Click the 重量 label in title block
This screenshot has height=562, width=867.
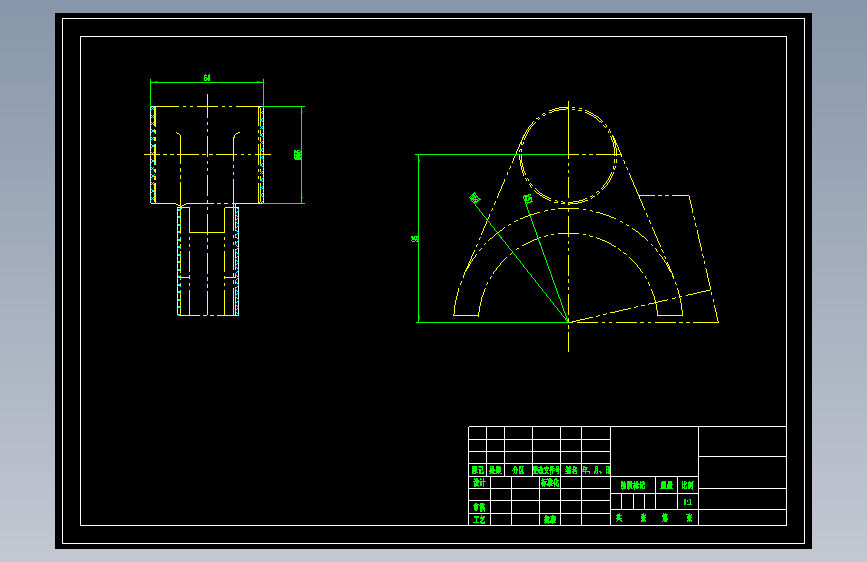(x=666, y=485)
